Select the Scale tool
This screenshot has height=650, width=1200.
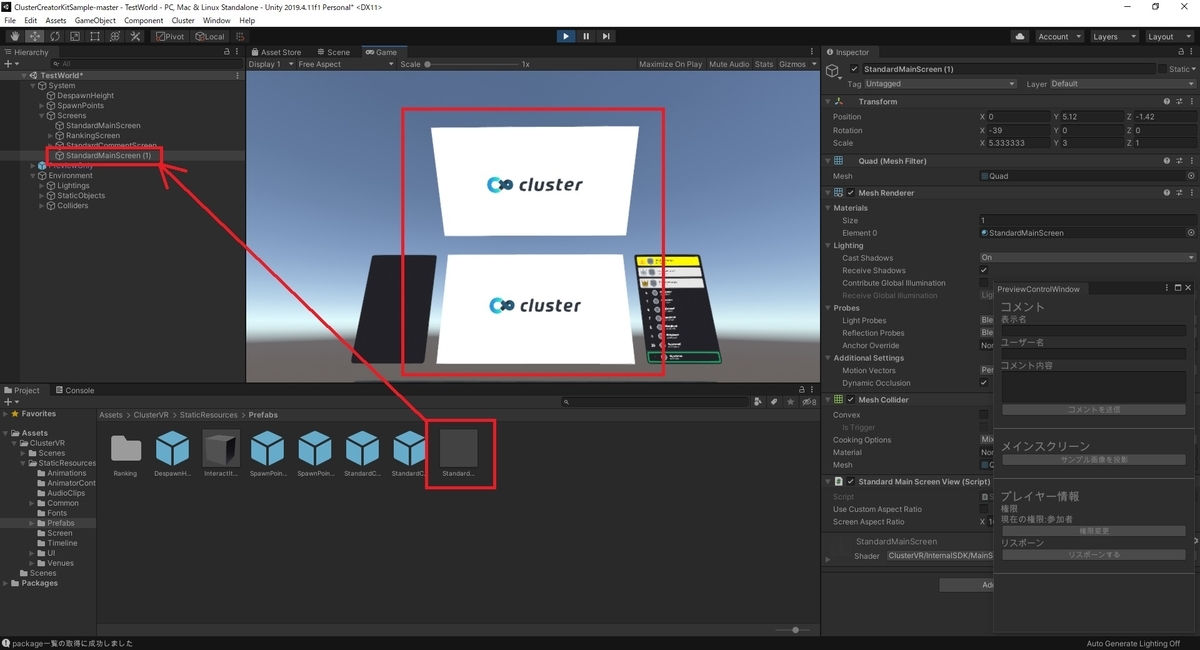click(x=74, y=37)
